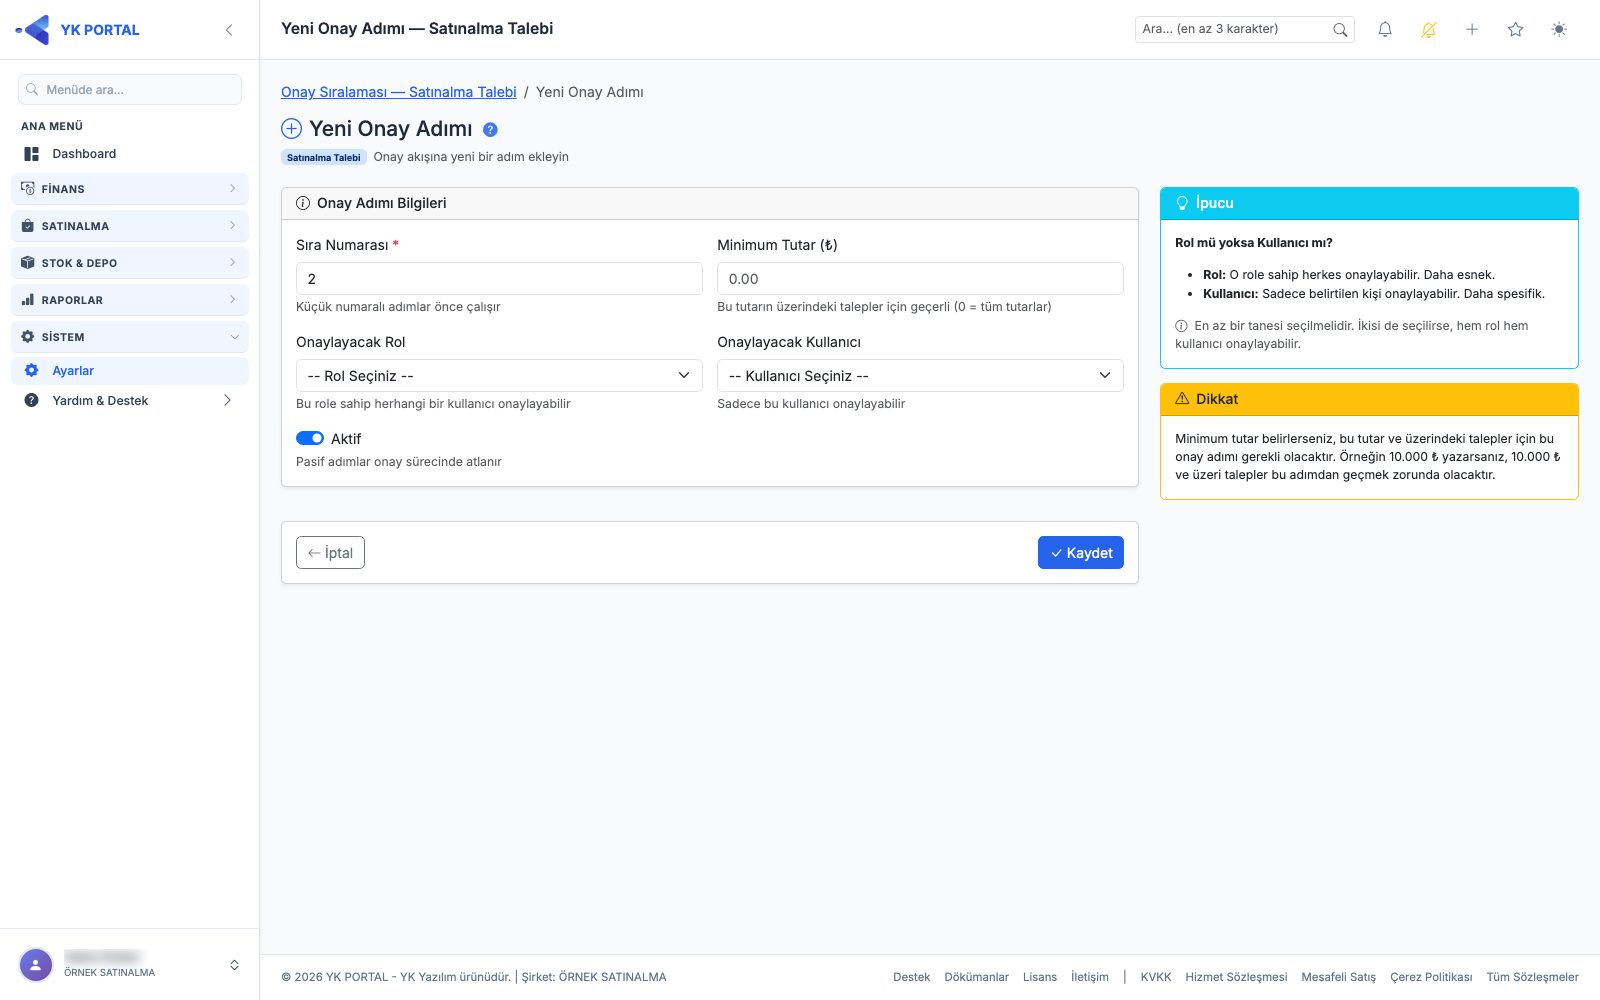The width and height of the screenshot is (1600, 1000).
Task: Click the Ayarlar gear icon
Action: [x=32, y=370]
